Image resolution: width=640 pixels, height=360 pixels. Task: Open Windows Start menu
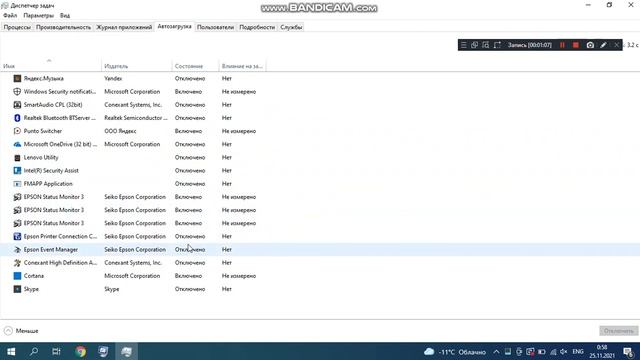pyautogui.click(x=11, y=351)
